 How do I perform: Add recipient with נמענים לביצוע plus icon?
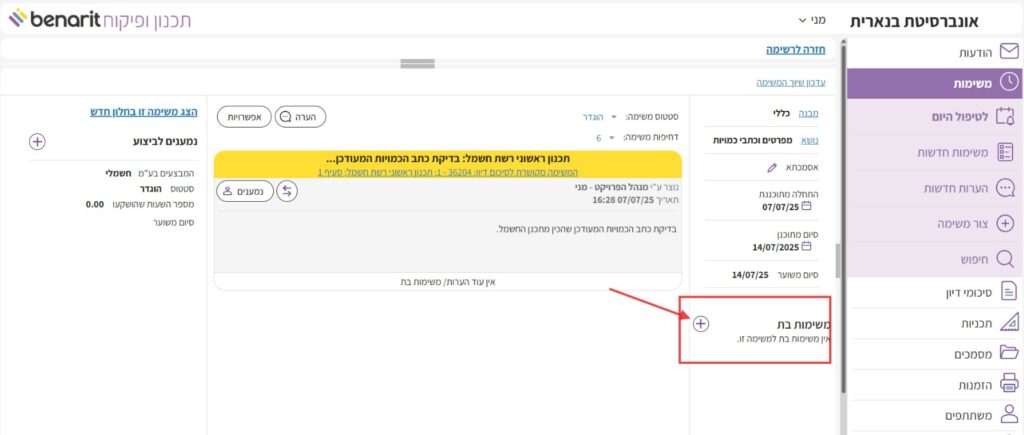[37, 142]
